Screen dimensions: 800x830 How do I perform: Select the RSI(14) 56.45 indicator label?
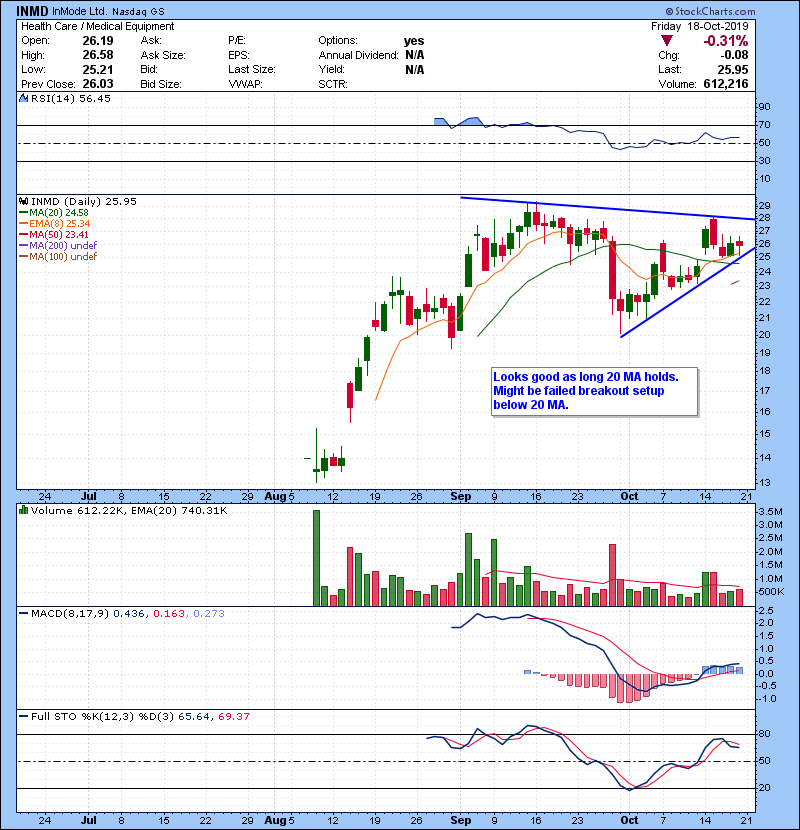(x=70, y=98)
